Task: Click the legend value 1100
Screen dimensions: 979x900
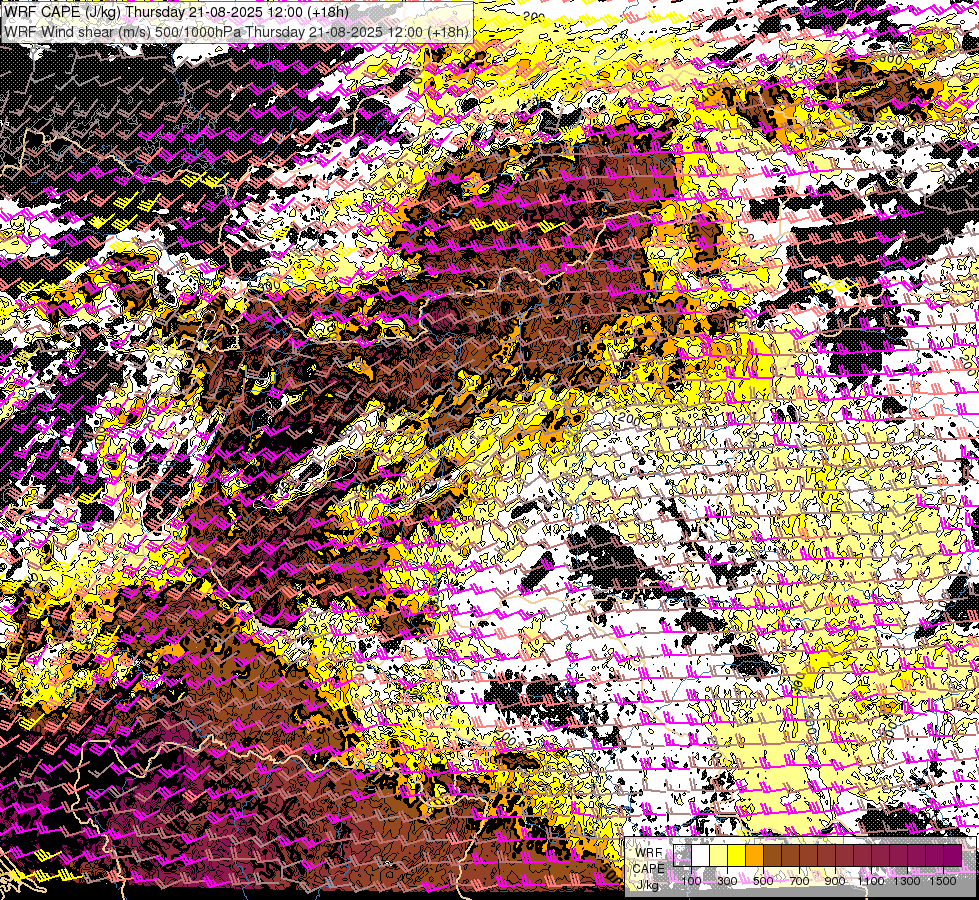Action: (x=871, y=881)
